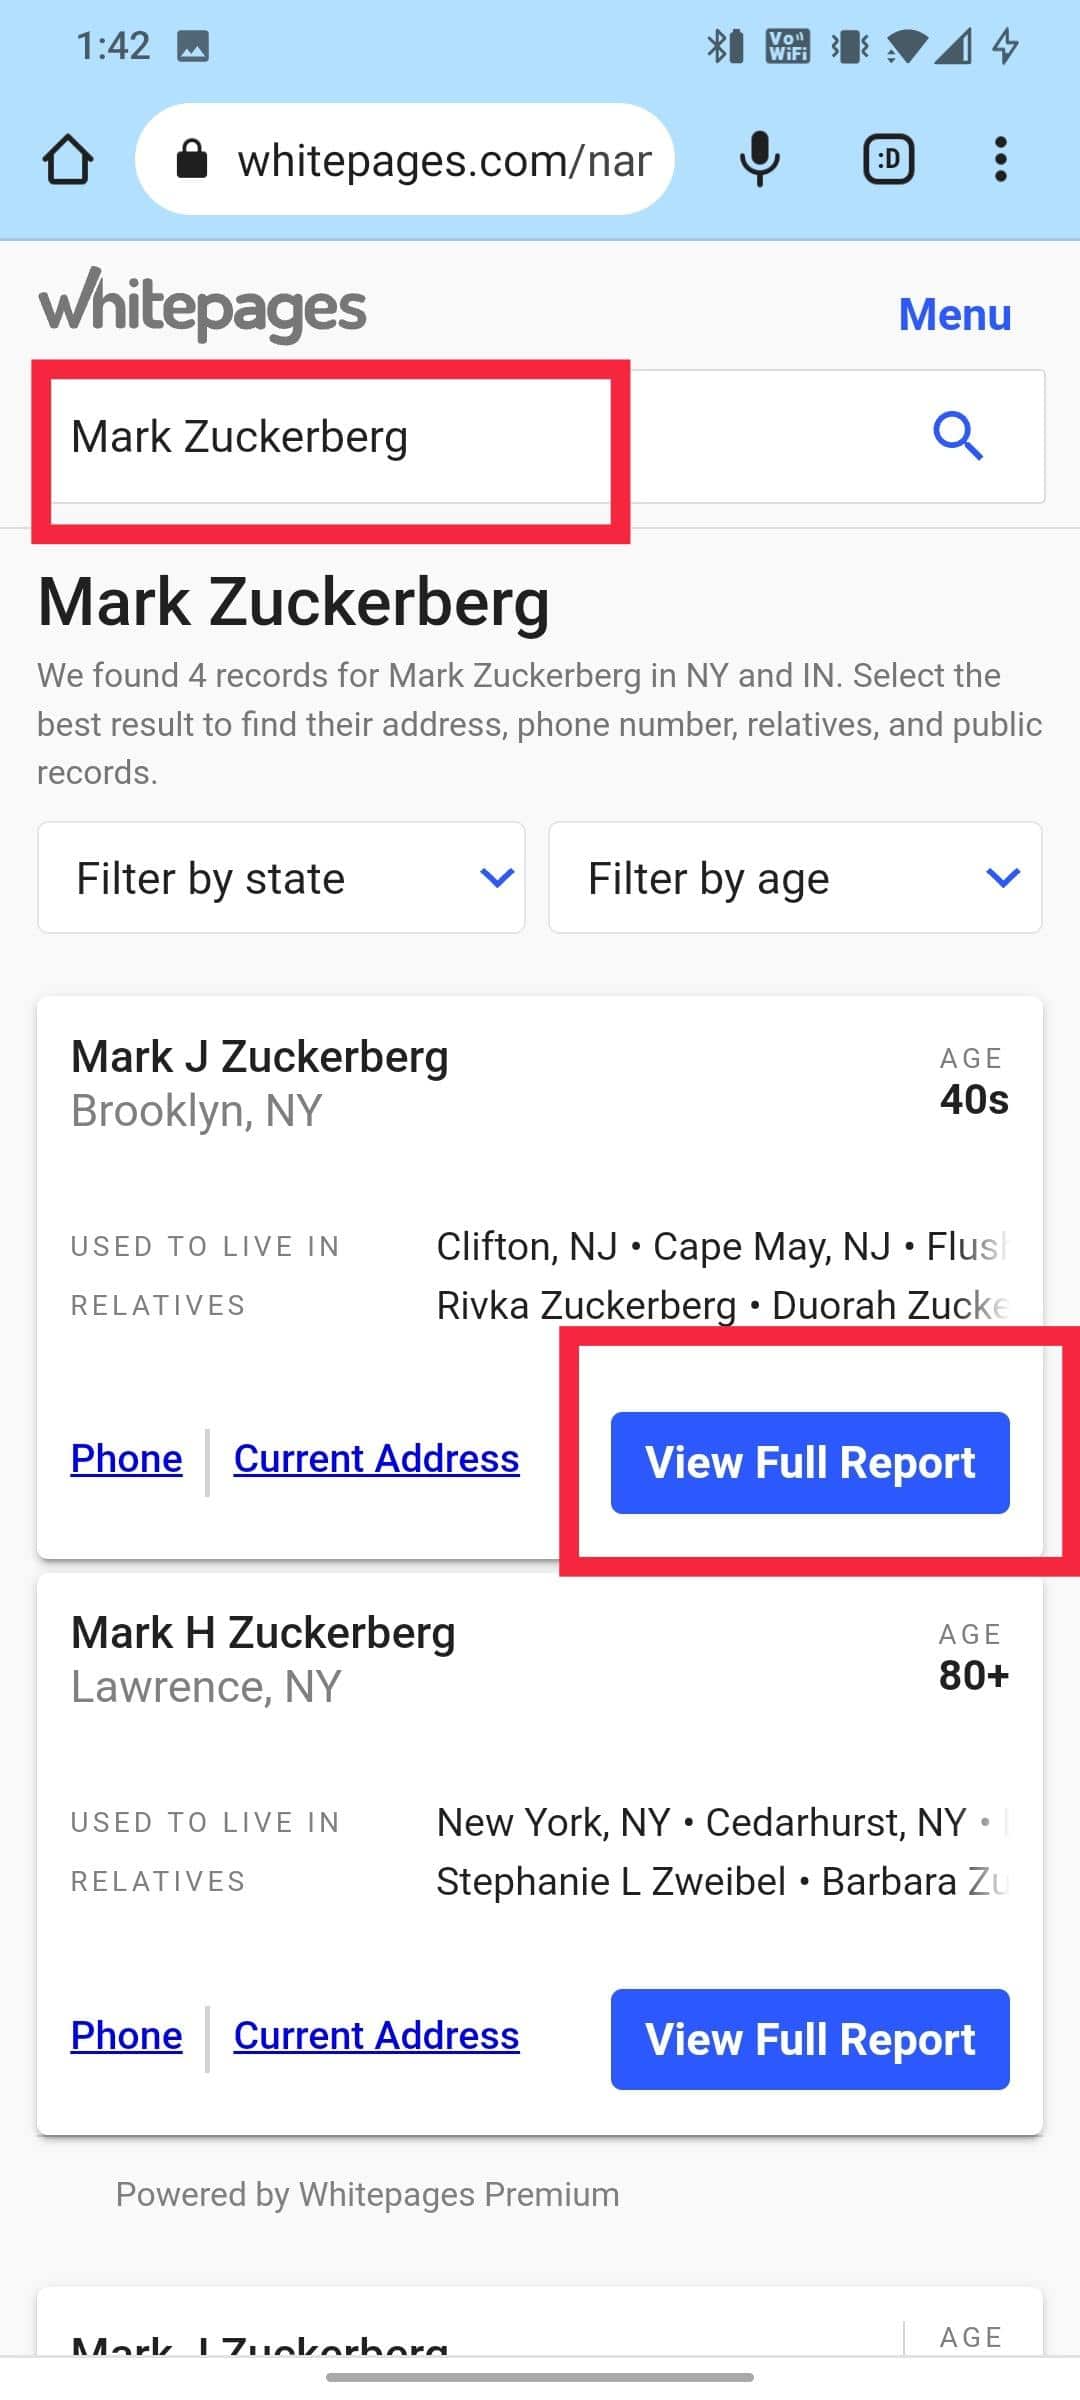Screen dimensions: 1080x2400
Task: Open Current Address for Mark H Zuckerberg
Action: (x=376, y=2035)
